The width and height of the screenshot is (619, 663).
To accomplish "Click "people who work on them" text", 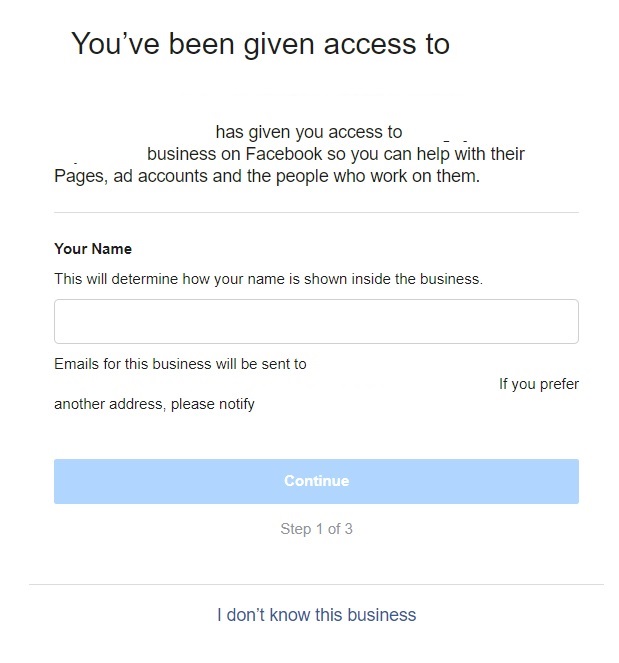I will click(376, 176).
